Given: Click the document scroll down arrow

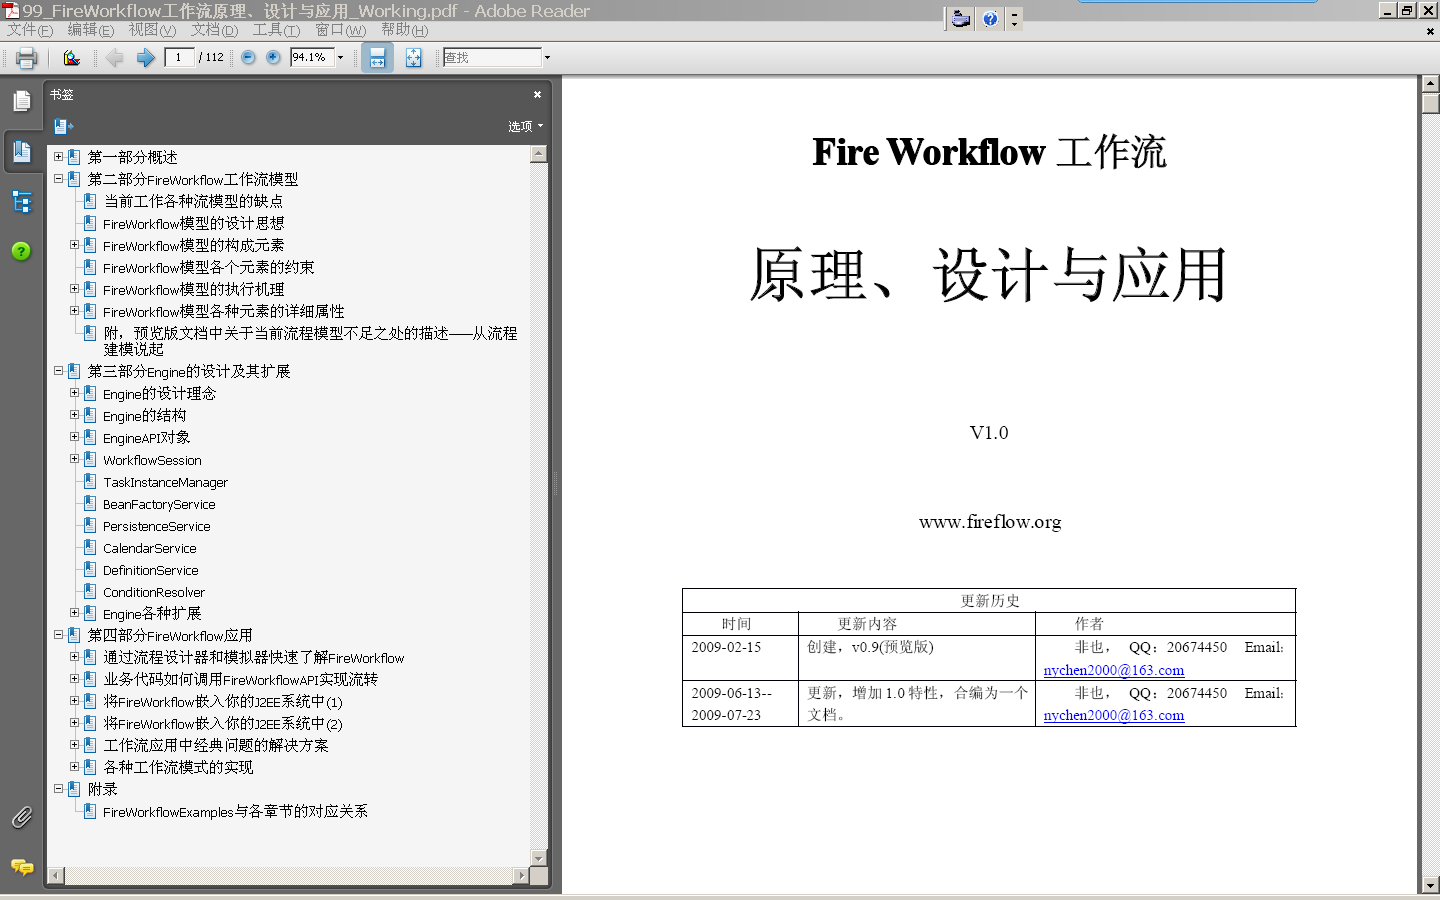Looking at the screenshot, I should [1430, 885].
